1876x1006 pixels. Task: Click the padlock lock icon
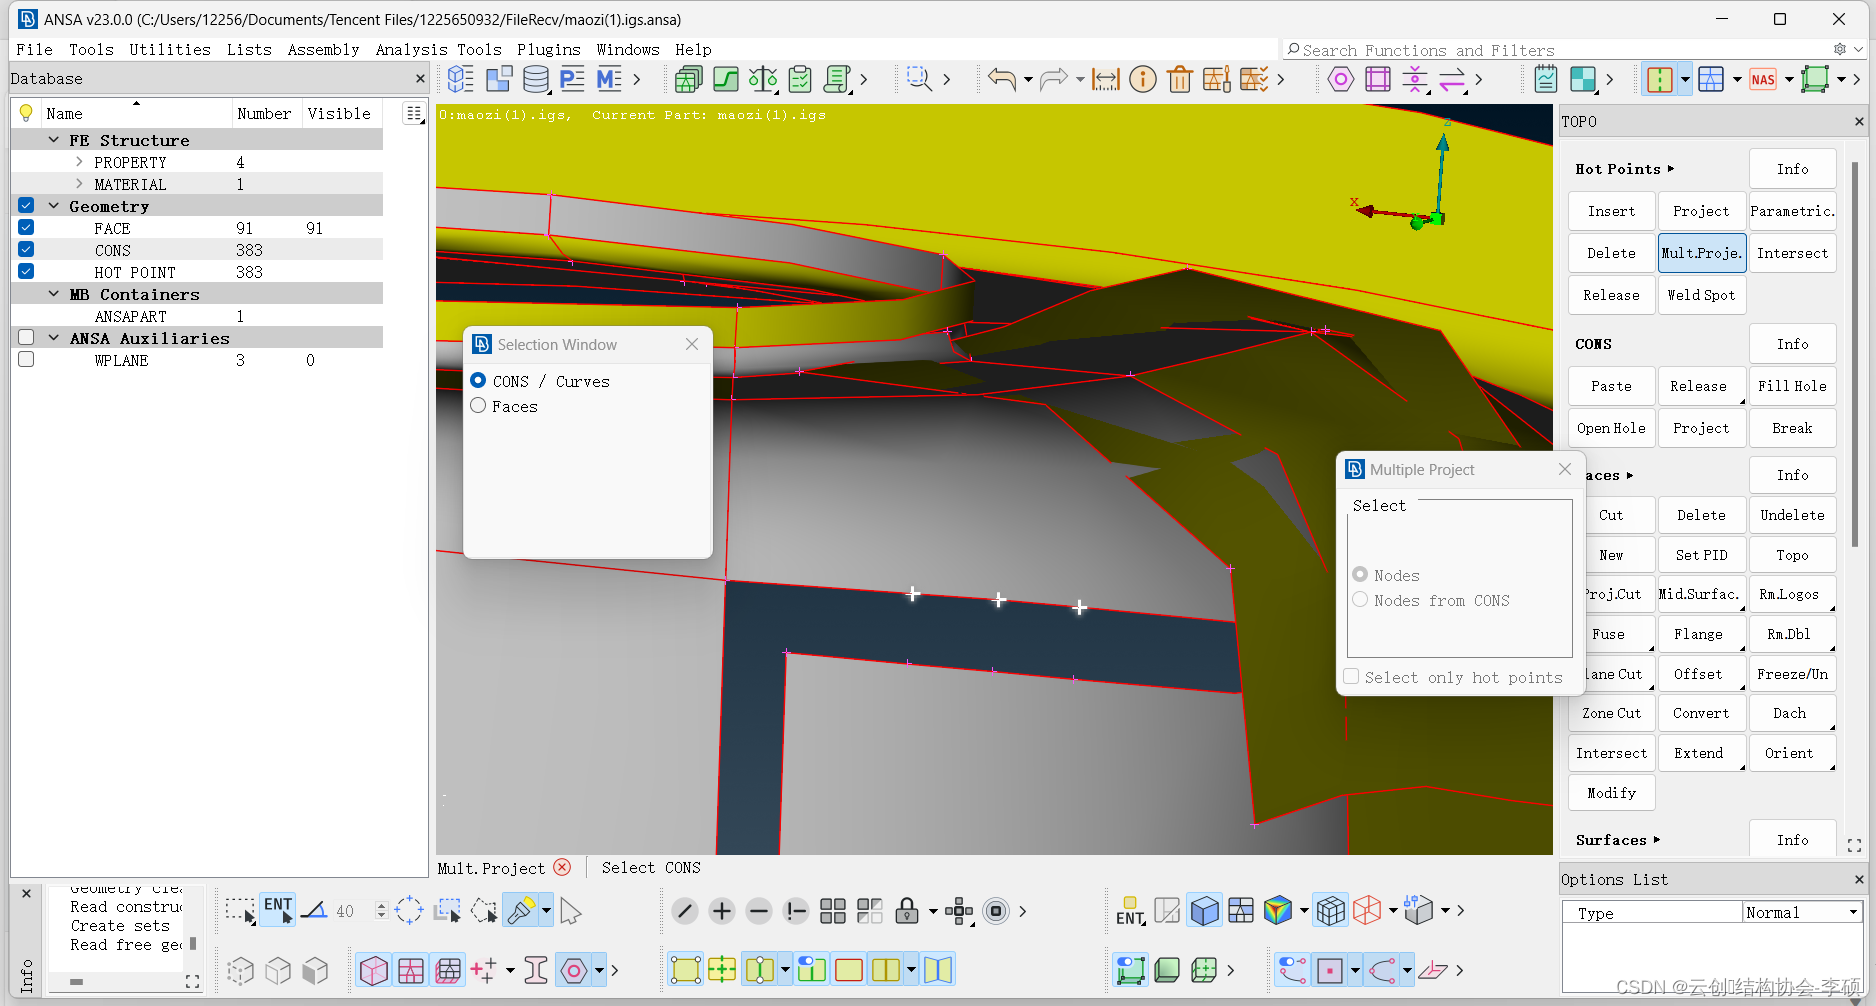coord(906,911)
